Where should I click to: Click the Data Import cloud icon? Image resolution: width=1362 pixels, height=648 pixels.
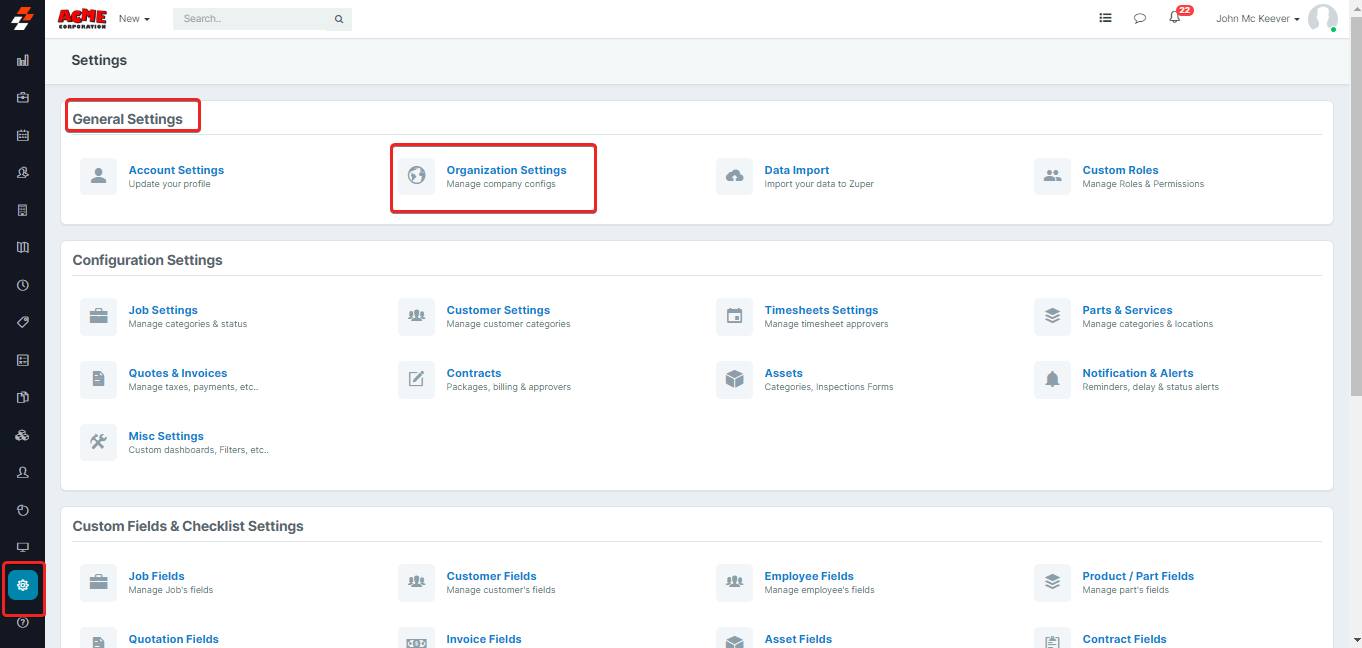coord(734,177)
